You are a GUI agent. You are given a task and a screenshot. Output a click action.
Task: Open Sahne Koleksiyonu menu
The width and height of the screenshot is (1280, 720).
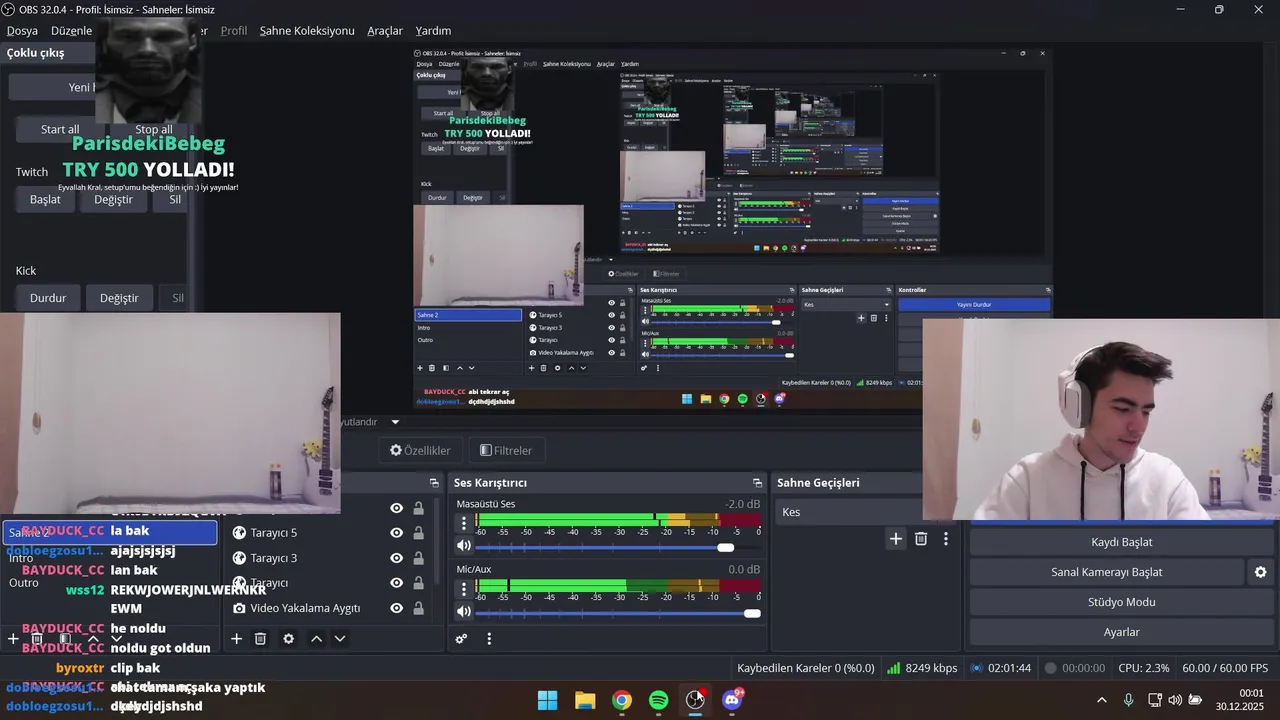click(x=307, y=31)
